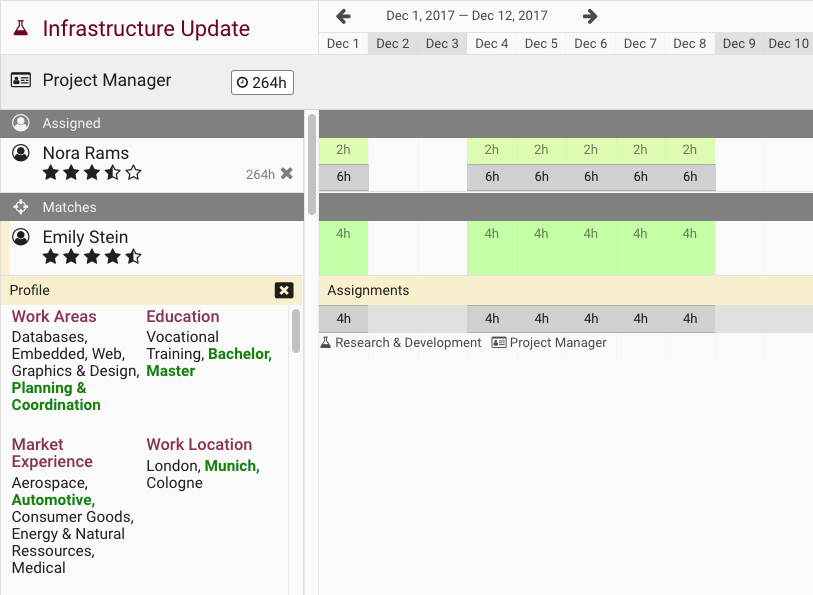The image size is (813, 595).
Task: Click Nora Rams avatar icon
Action: (x=21, y=153)
